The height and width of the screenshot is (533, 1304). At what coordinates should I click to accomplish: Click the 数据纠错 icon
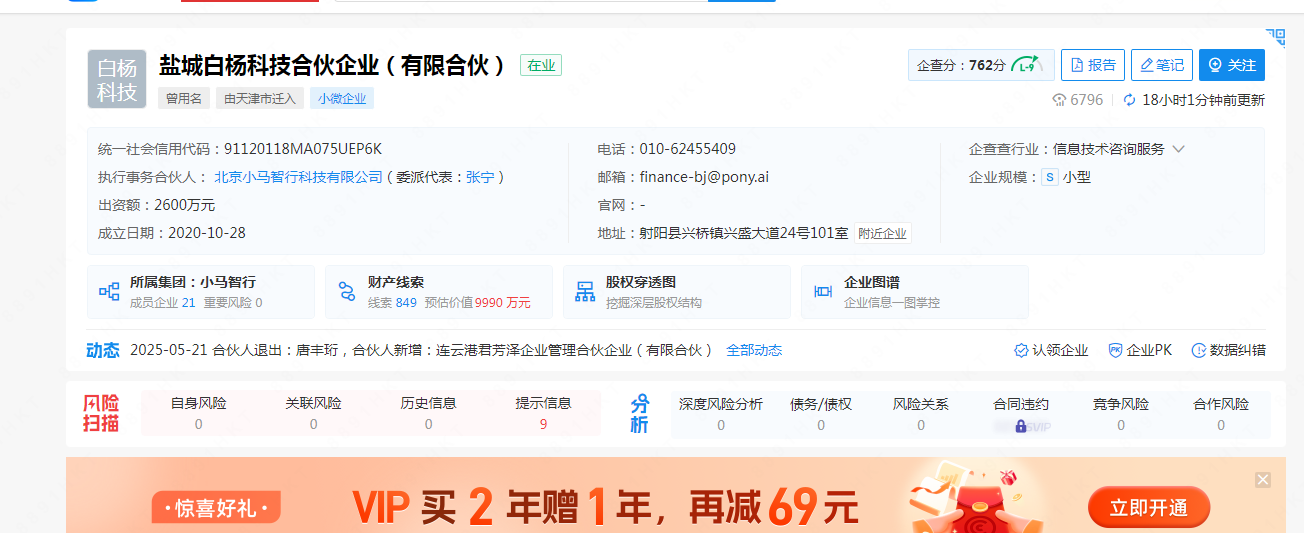[1197, 350]
